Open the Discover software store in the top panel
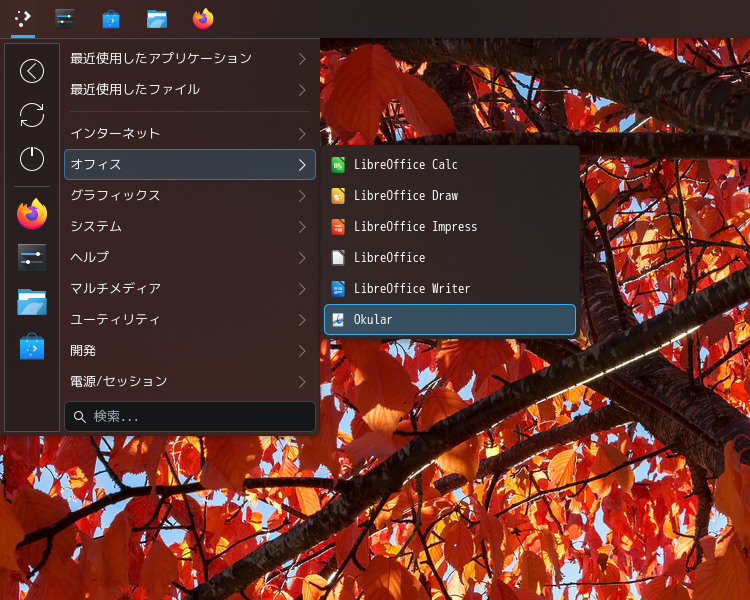The image size is (750, 600). 111,19
